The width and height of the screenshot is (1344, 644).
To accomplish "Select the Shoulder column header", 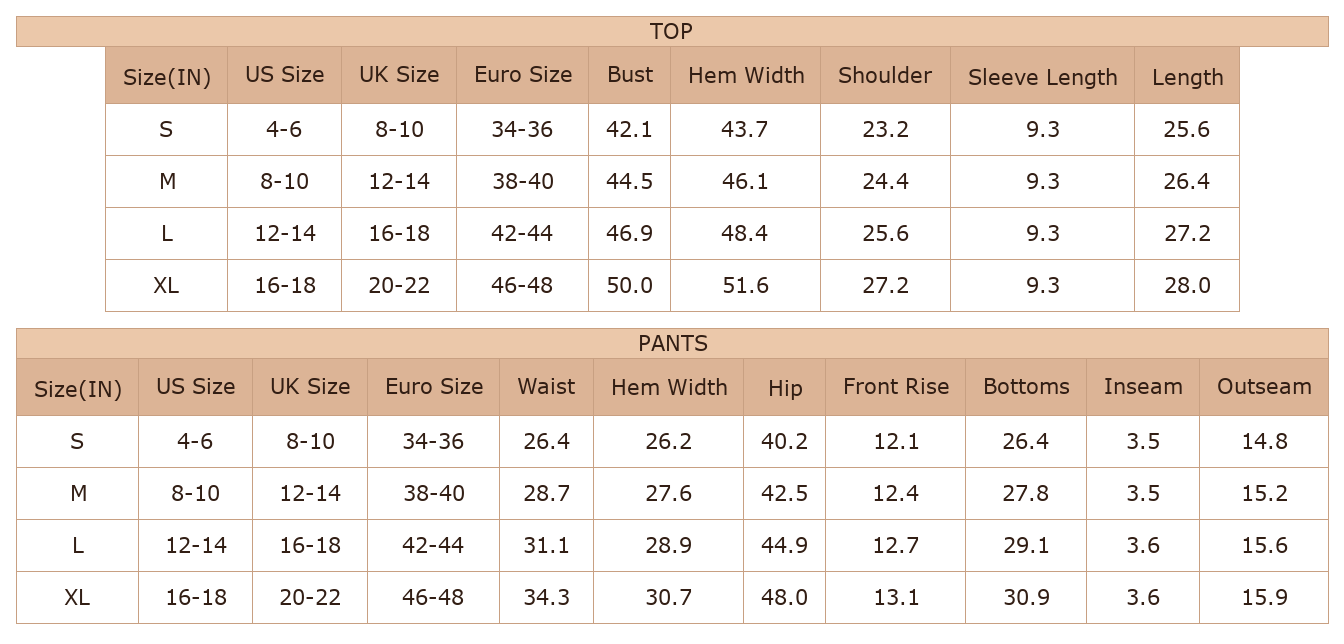I will point(885,75).
